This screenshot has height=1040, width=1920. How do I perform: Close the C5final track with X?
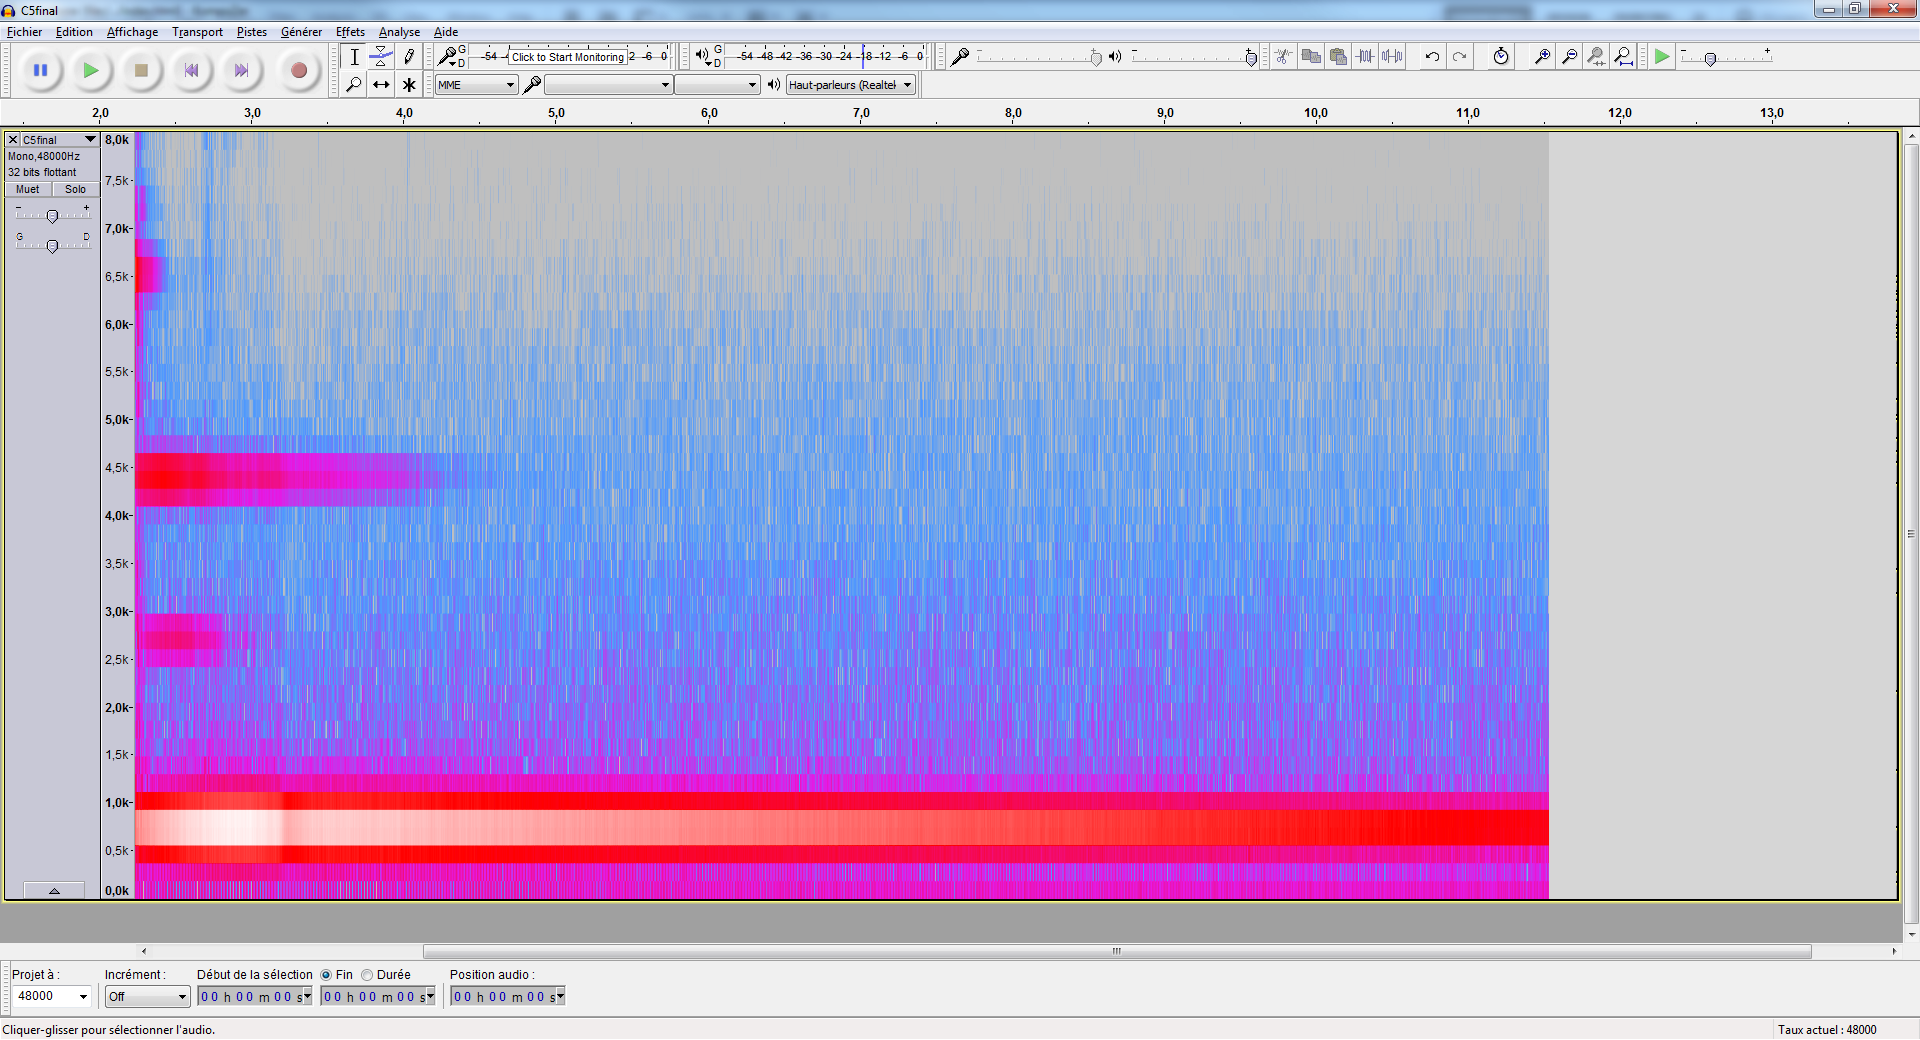coord(13,140)
